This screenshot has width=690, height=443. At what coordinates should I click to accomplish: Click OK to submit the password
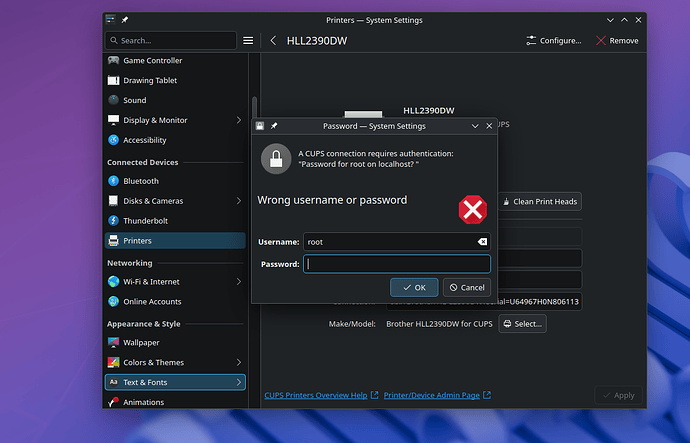tap(414, 287)
